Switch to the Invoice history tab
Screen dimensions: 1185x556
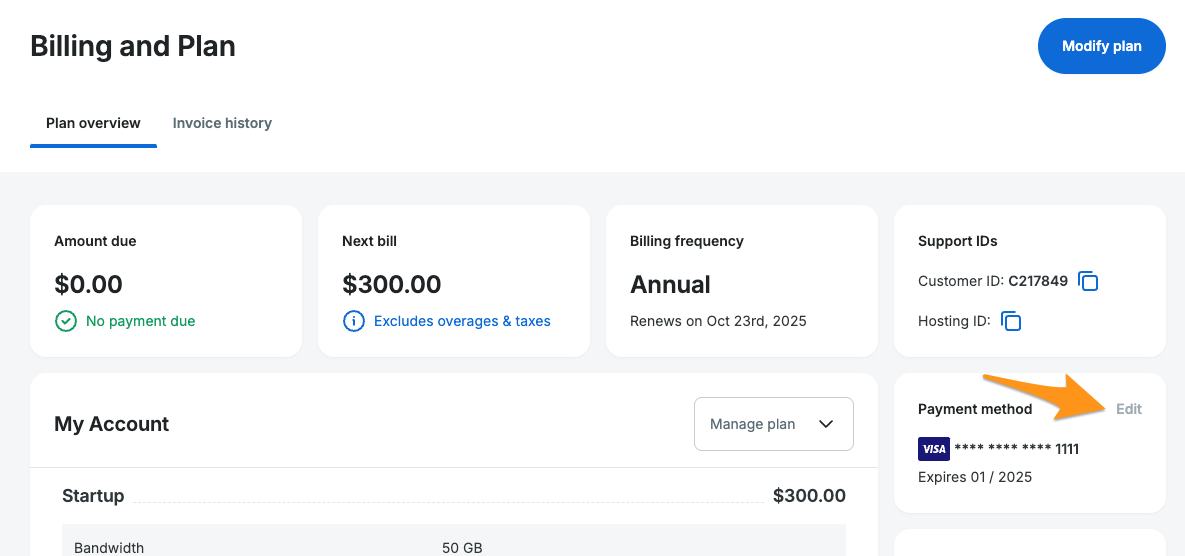[222, 123]
